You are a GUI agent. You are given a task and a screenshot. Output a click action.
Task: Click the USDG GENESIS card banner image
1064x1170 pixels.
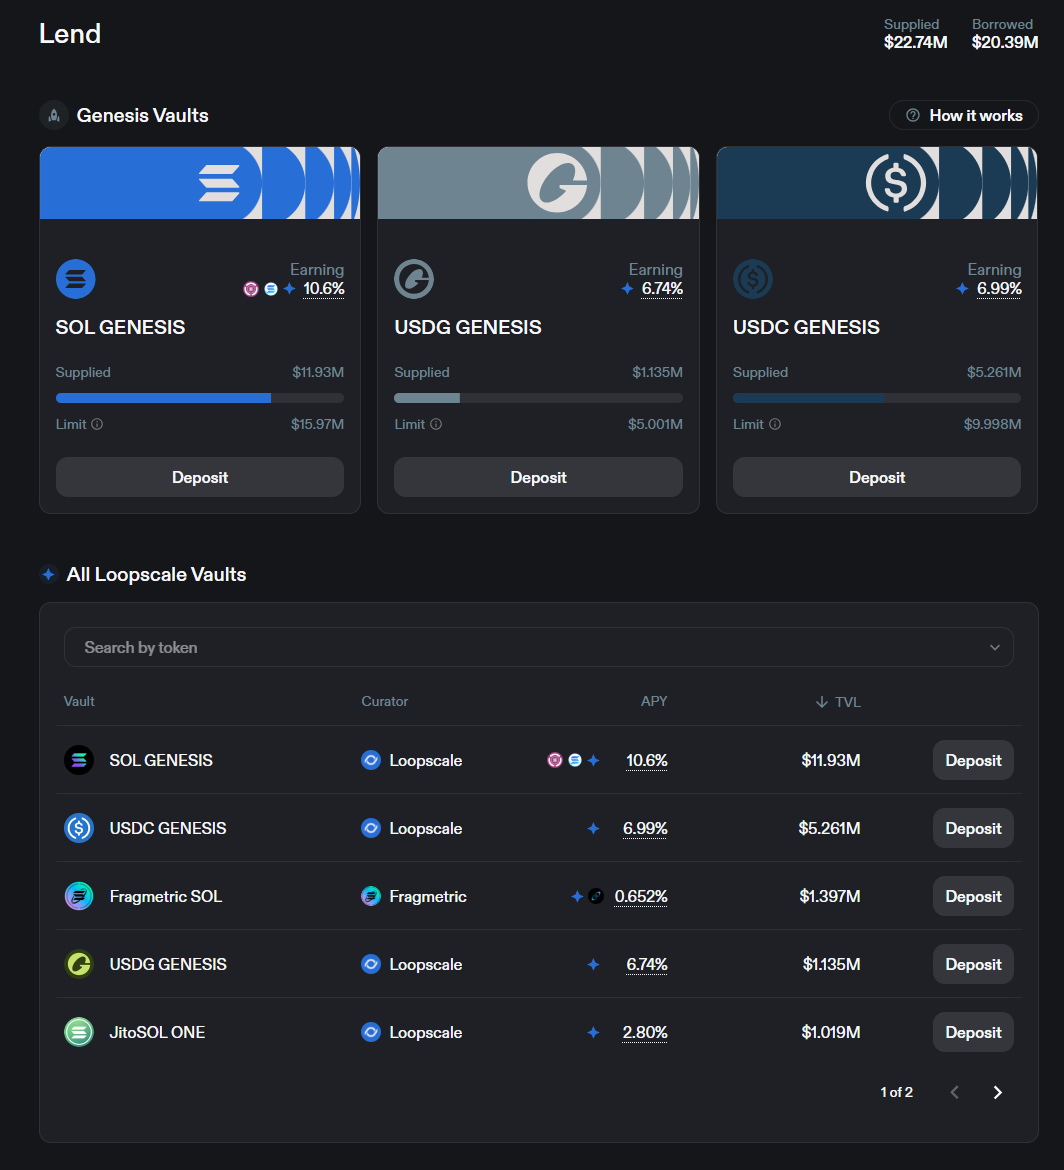pyautogui.click(x=538, y=183)
